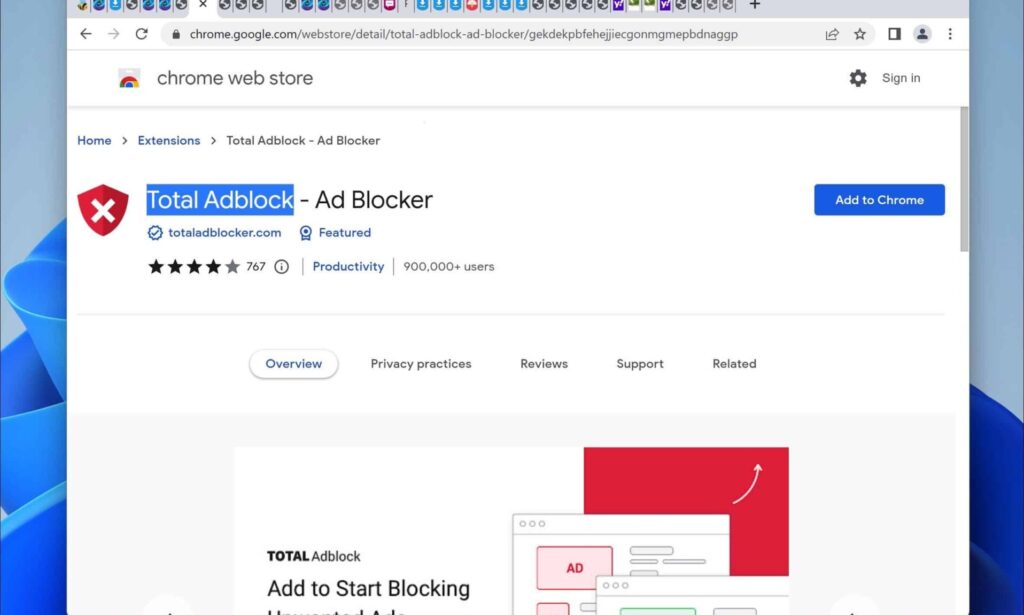Sign in to the Chrome Web Store
This screenshot has height=615, width=1024.
click(x=901, y=78)
